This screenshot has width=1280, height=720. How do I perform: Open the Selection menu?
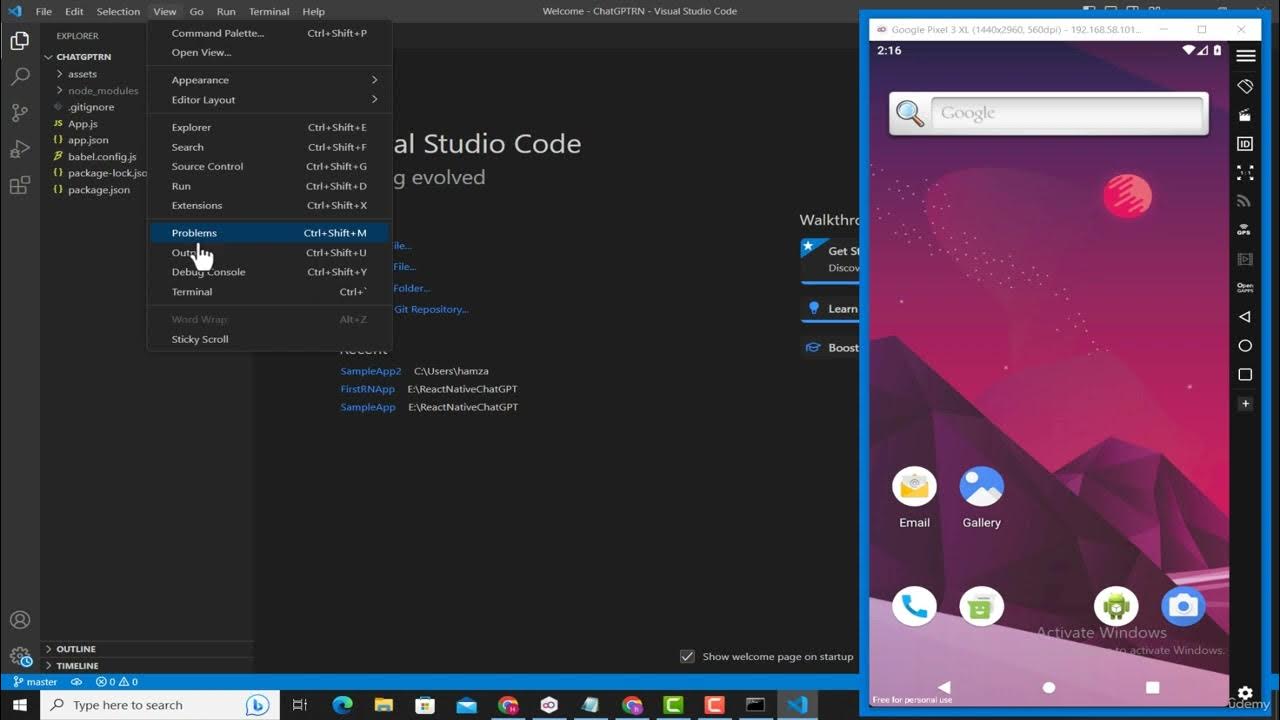[118, 11]
